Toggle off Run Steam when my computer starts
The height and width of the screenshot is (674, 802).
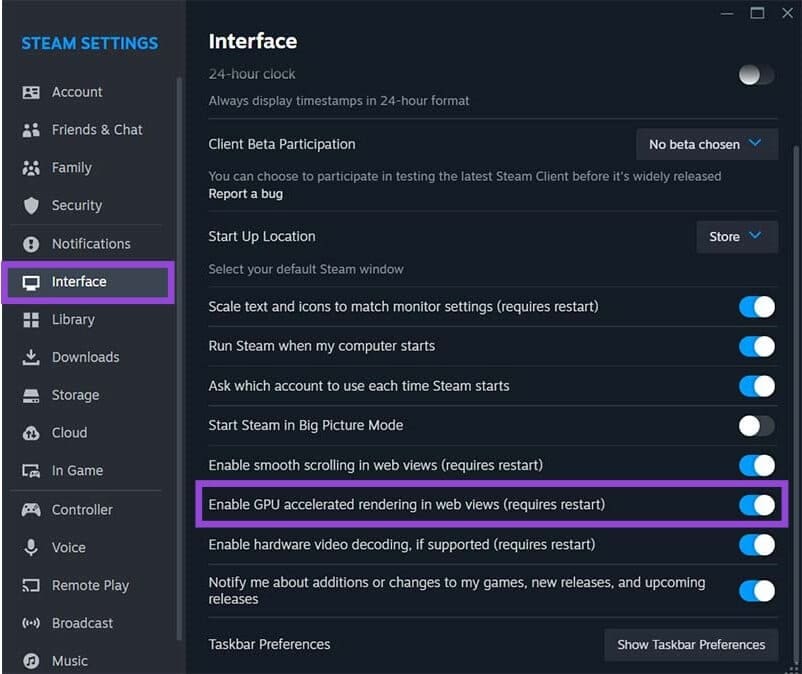[x=756, y=346]
